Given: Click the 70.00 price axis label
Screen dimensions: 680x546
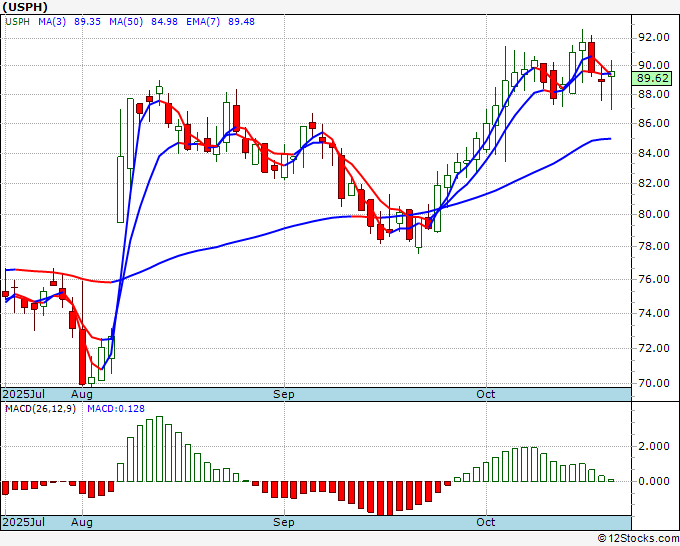Looking at the screenshot, I should [x=652, y=383].
